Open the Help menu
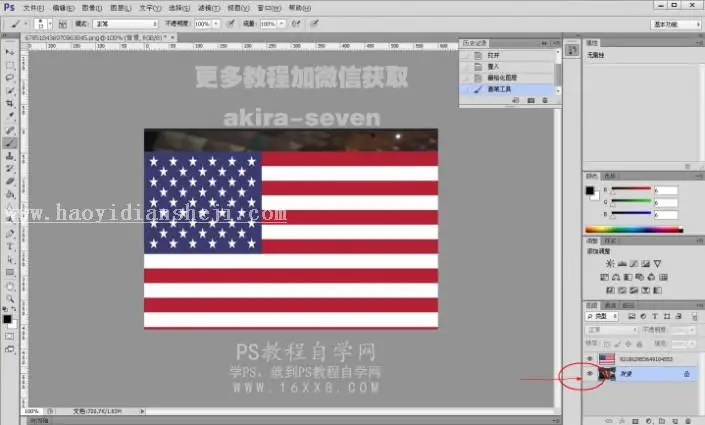 (299, 8)
